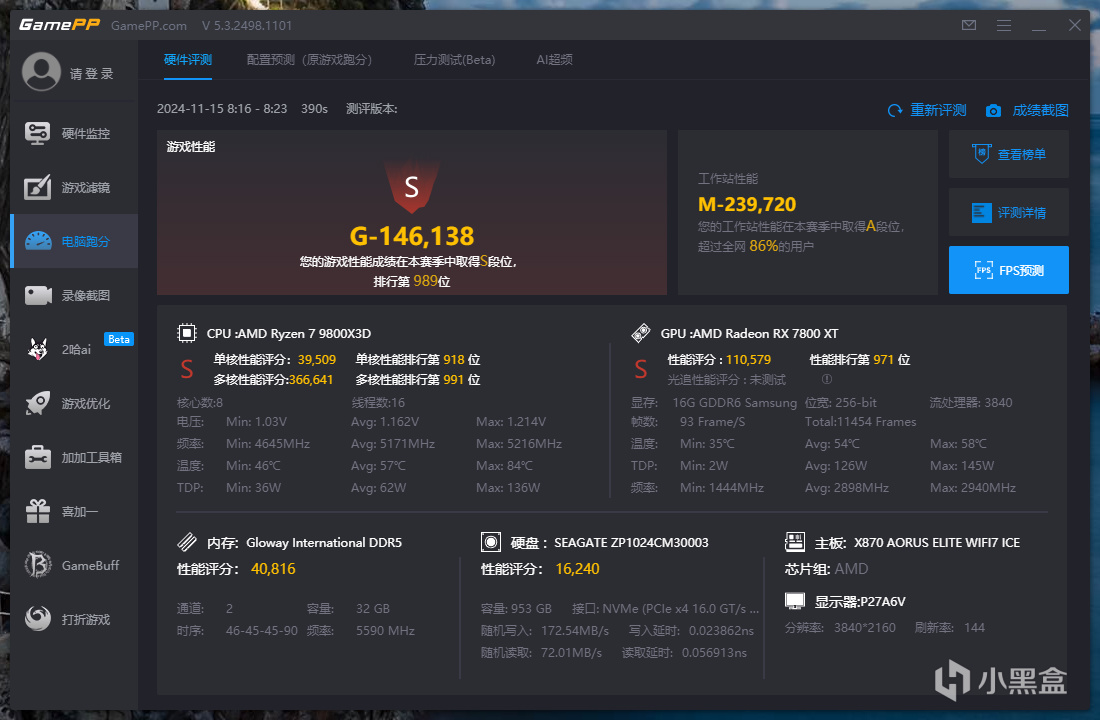1100x720 pixels.
Task: Click memory score 40,816
Action: [273, 568]
